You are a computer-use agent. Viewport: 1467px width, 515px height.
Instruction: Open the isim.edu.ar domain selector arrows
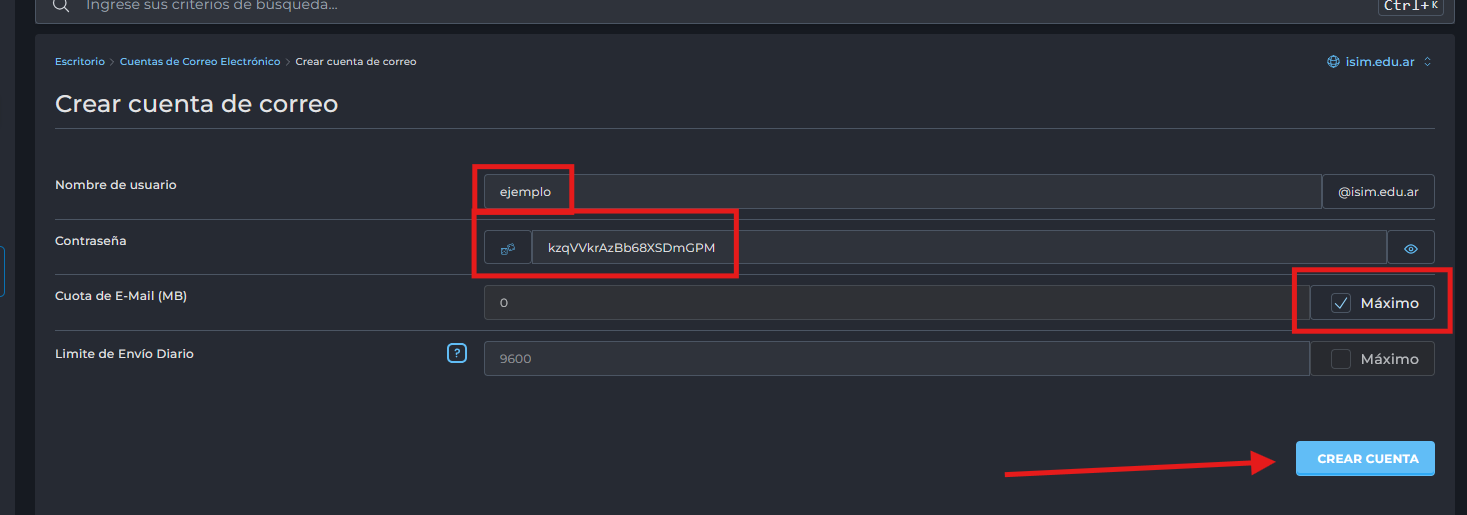[x=1427, y=62]
